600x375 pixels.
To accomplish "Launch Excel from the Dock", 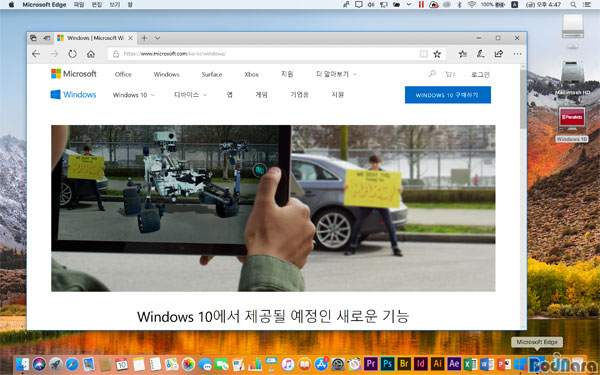I will 470,364.
